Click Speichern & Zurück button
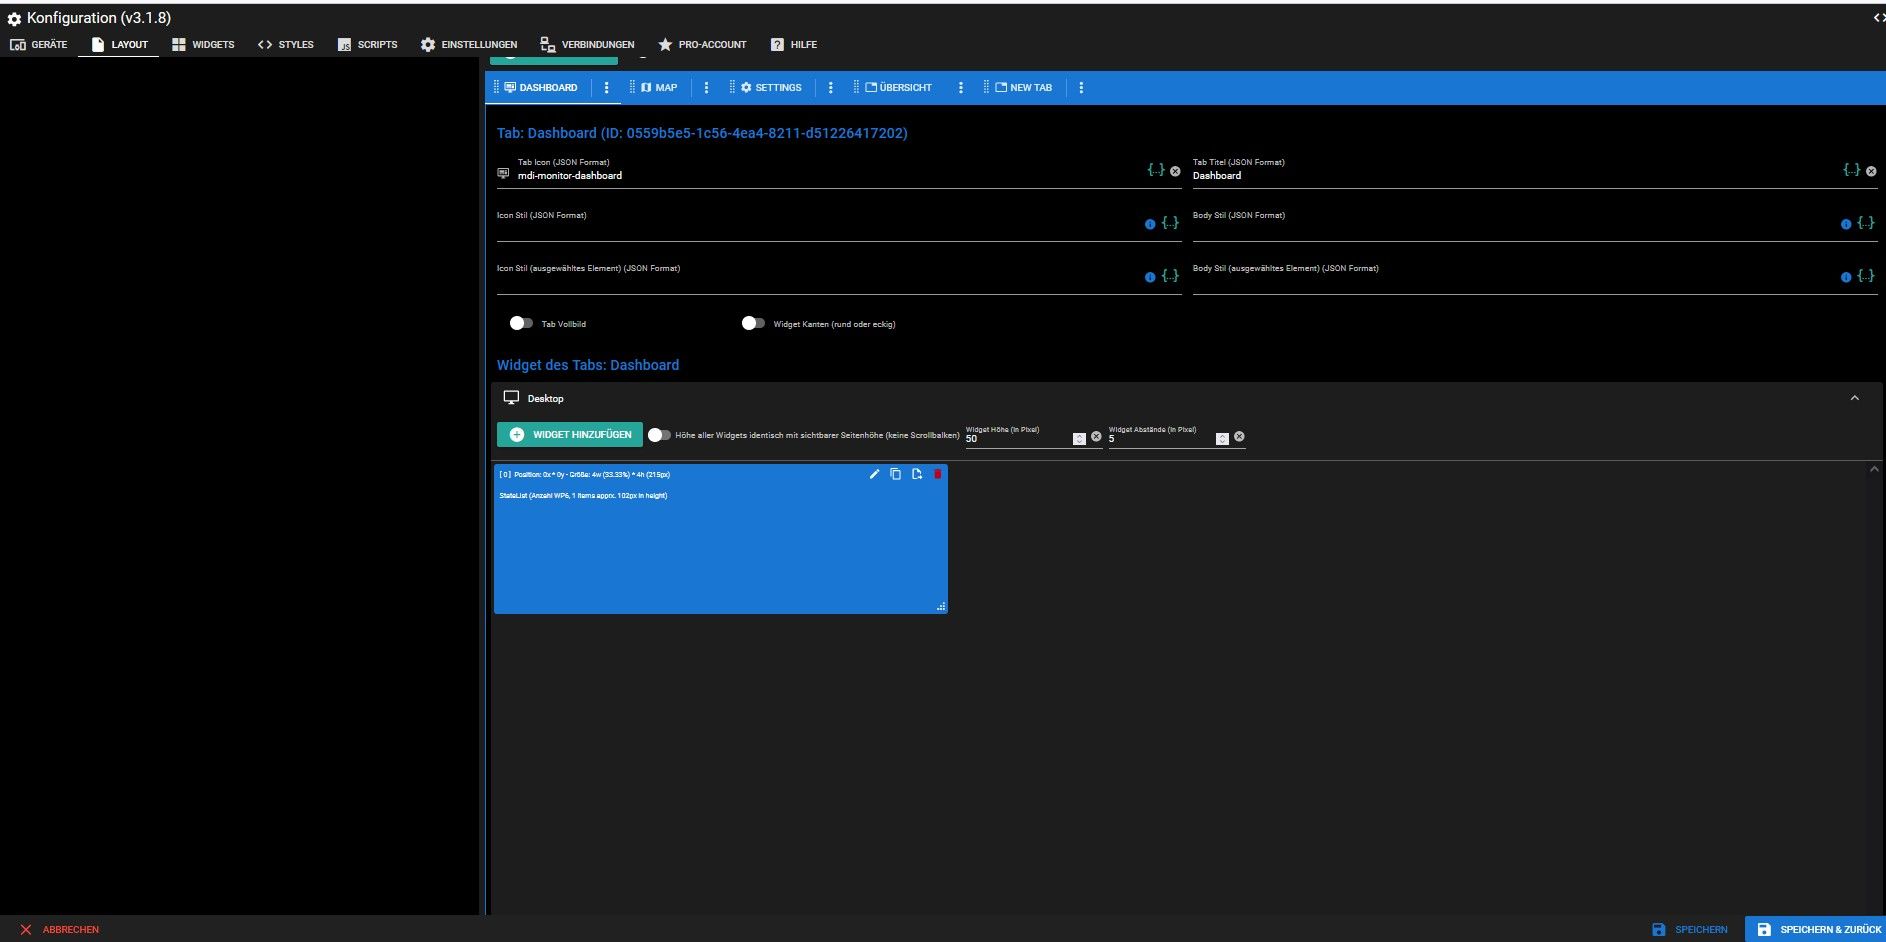 pos(1816,929)
